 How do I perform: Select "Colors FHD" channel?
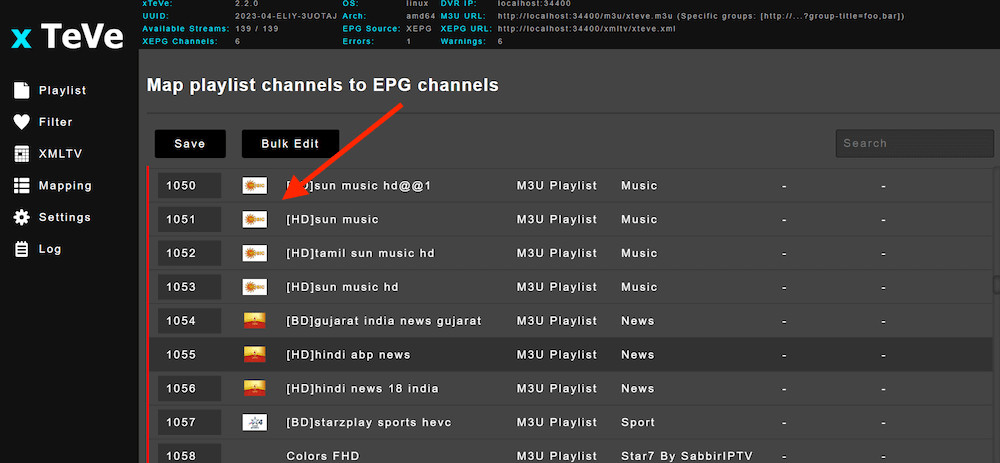323,456
